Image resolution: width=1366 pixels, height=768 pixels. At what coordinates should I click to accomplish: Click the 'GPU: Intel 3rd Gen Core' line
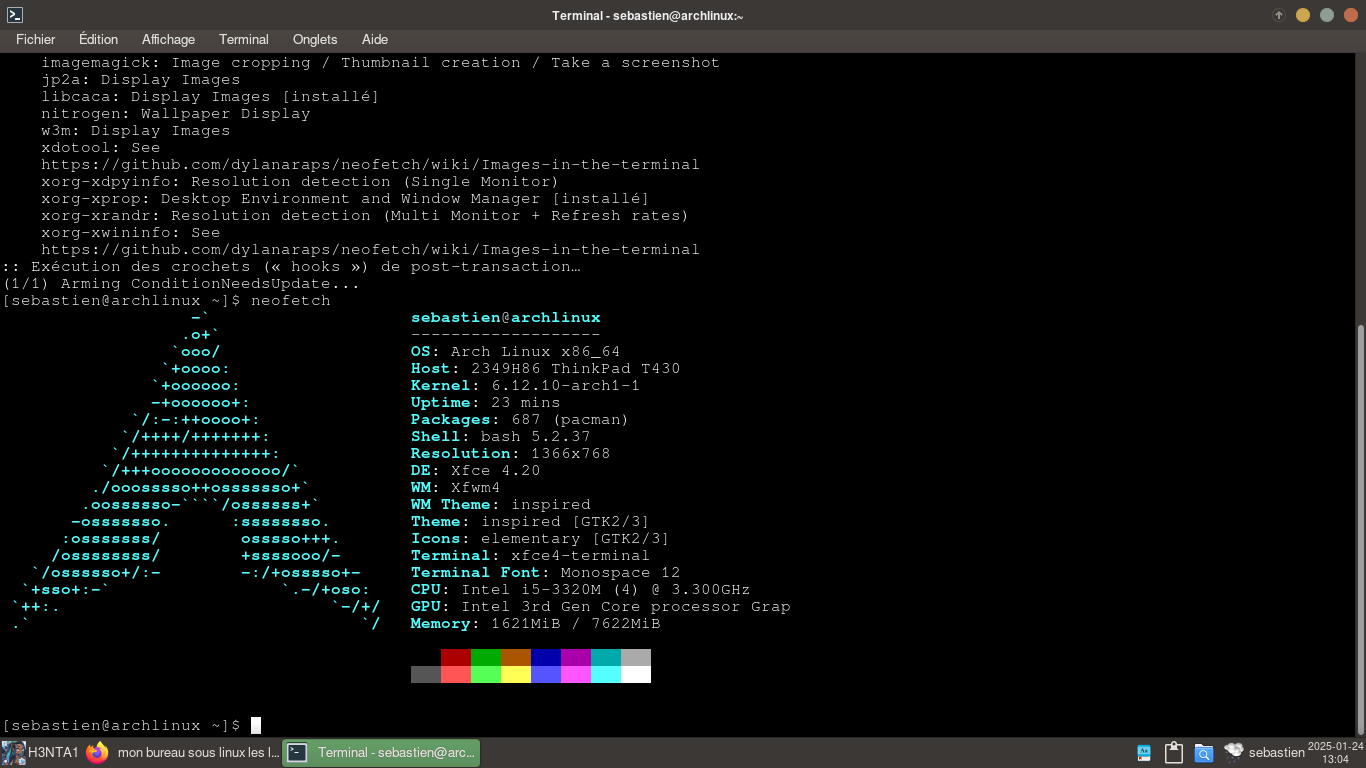(x=600, y=606)
